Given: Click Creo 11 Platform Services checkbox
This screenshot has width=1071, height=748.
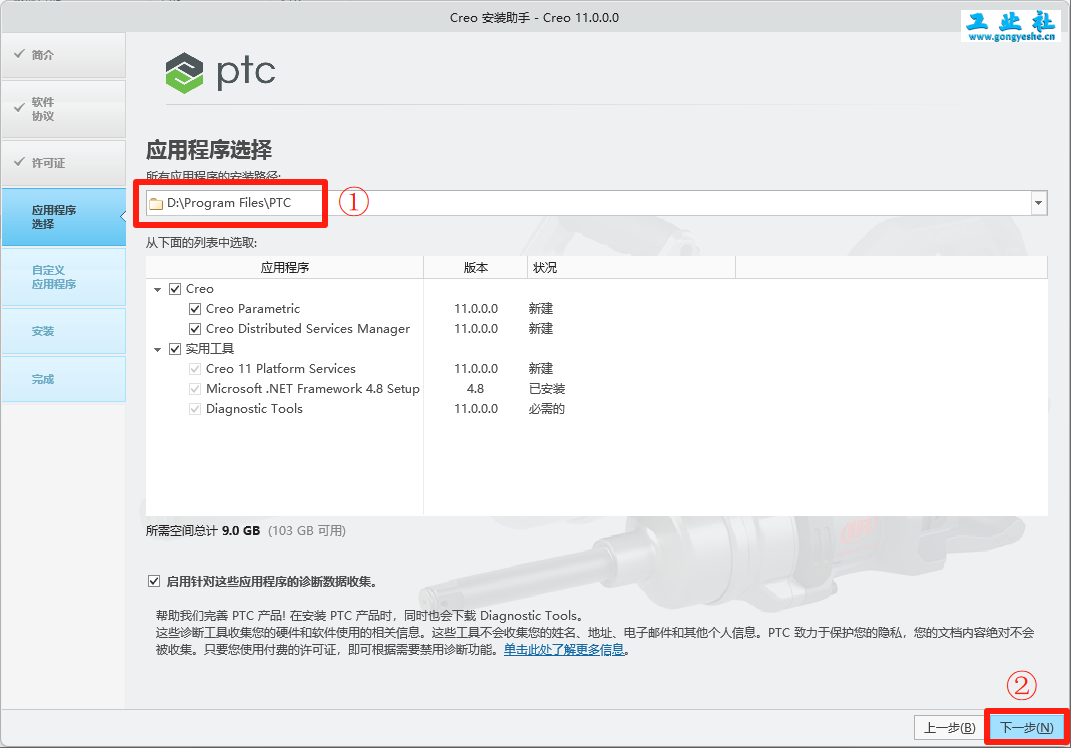Looking at the screenshot, I should [195, 369].
